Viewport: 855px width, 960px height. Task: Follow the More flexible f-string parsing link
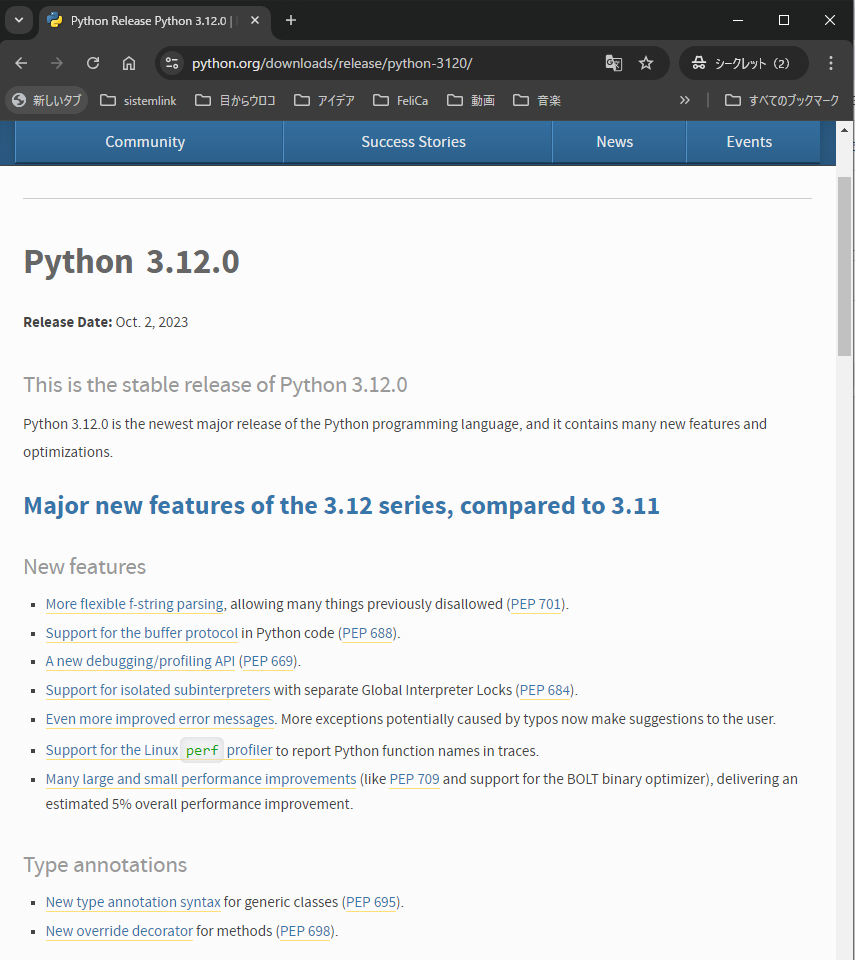click(x=135, y=604)
